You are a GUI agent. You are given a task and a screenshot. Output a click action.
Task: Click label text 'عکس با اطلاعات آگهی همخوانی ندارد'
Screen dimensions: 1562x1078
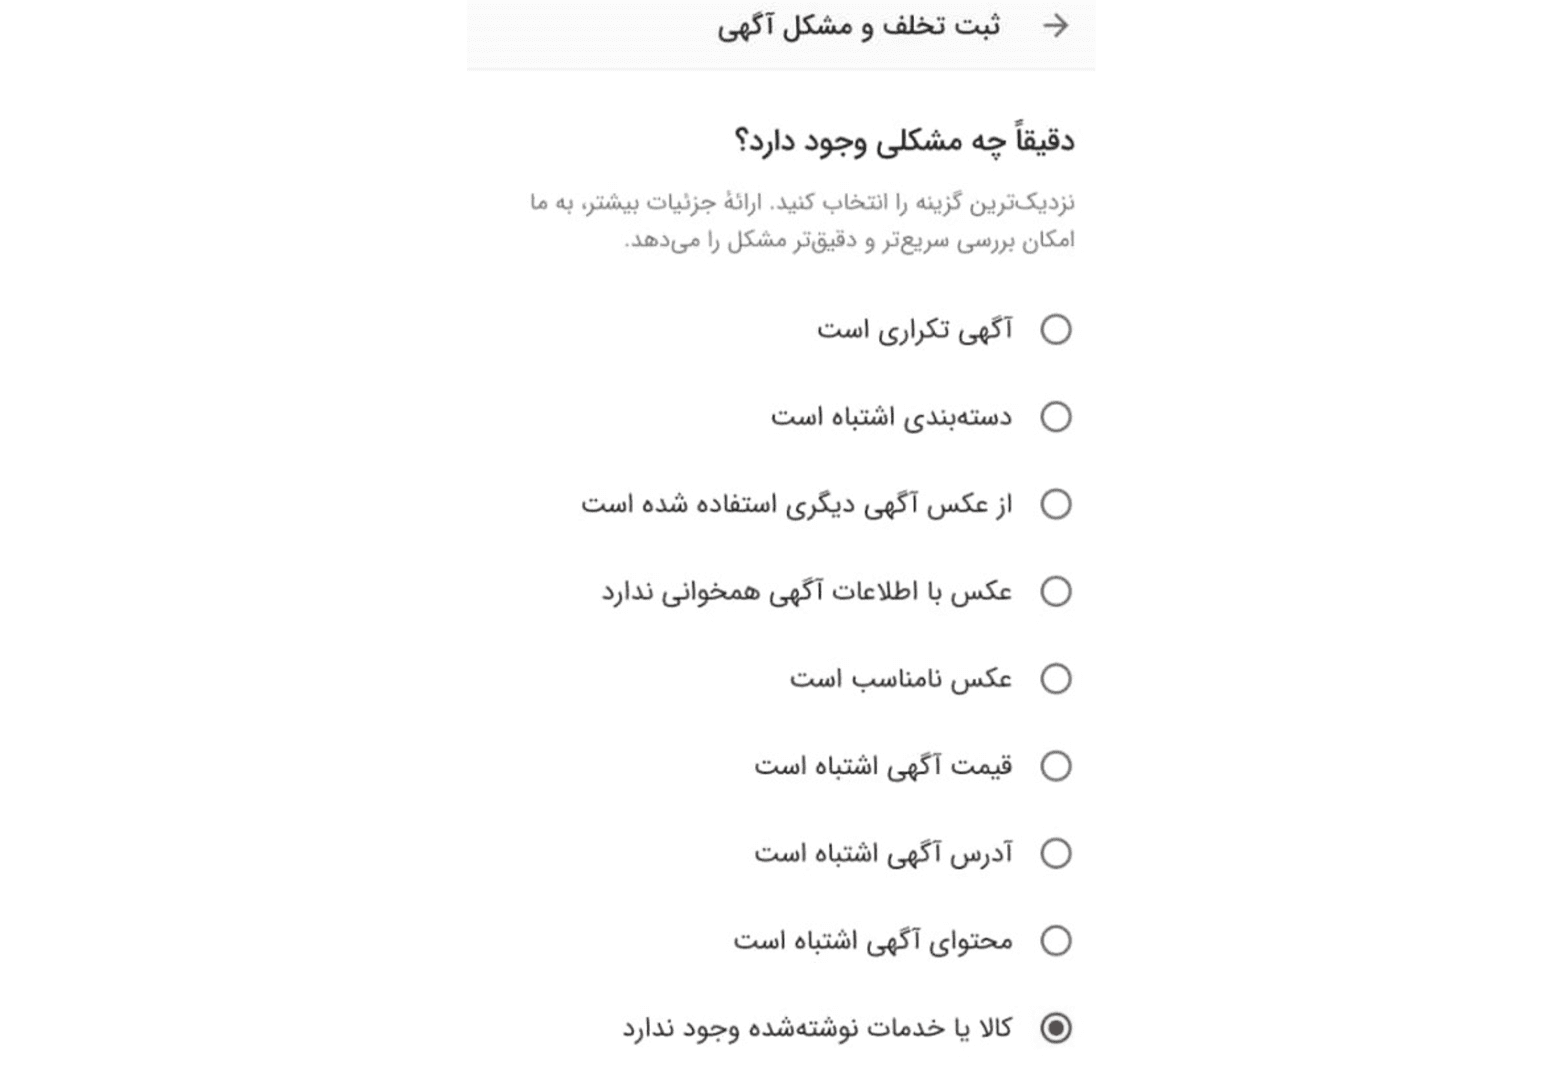pyautogui.click(x=806, y=592)
